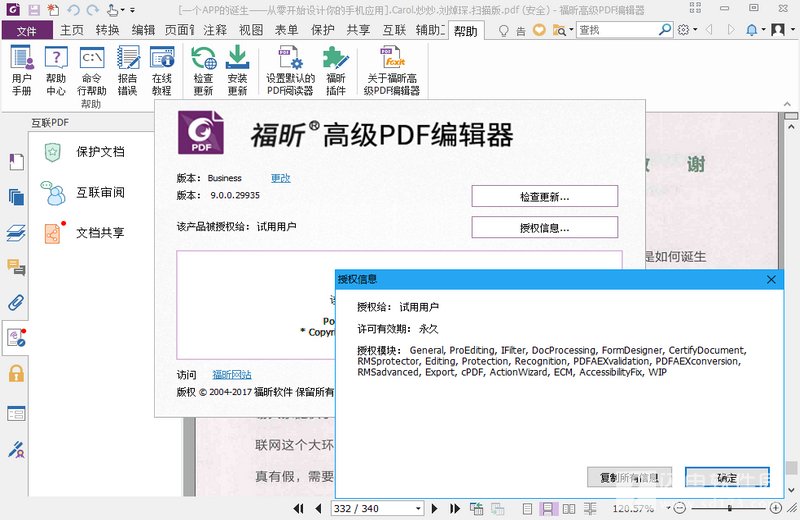This screenshot has width=800, height=520.
Task: Open the User Manual (用户手册) icon
Action: point(22,70)
